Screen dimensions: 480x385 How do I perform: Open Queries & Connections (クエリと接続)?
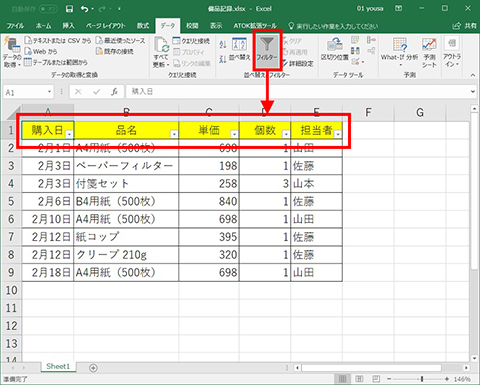pyautogui.click(x=191, y=41)
